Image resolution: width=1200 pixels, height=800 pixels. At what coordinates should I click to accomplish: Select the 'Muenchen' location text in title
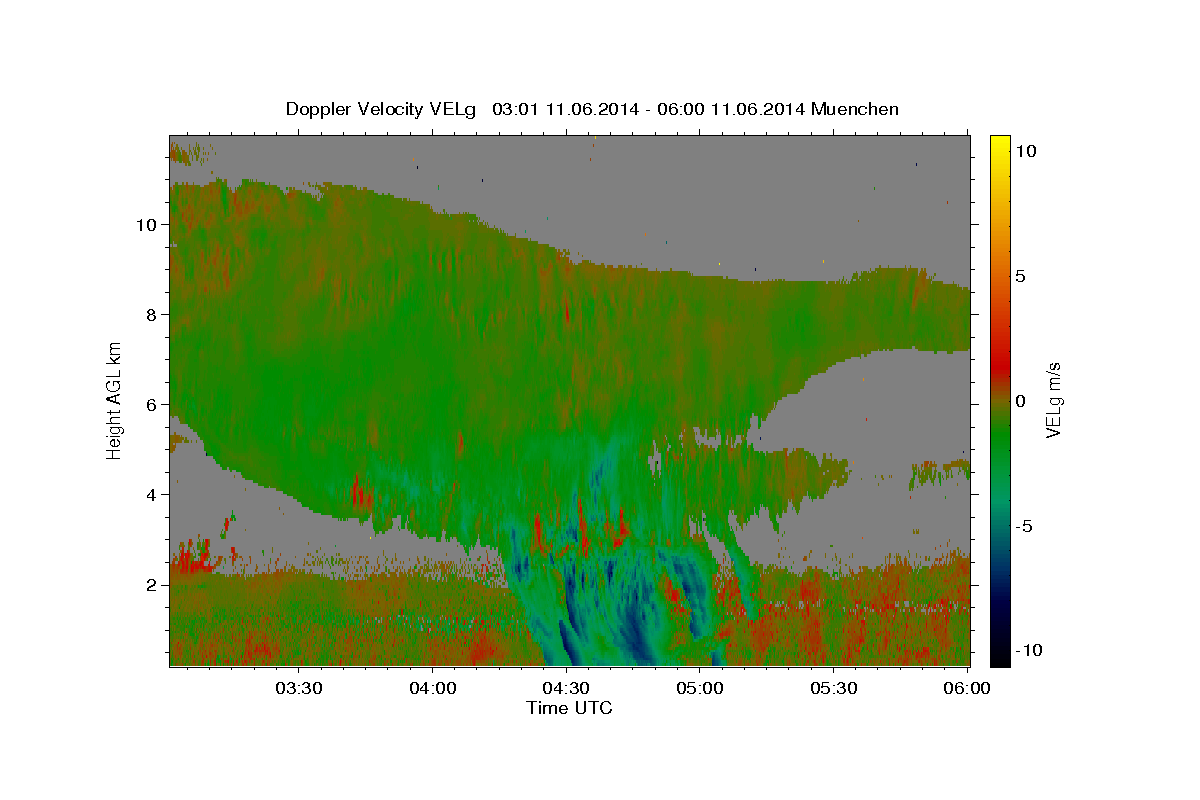[856, 109]
